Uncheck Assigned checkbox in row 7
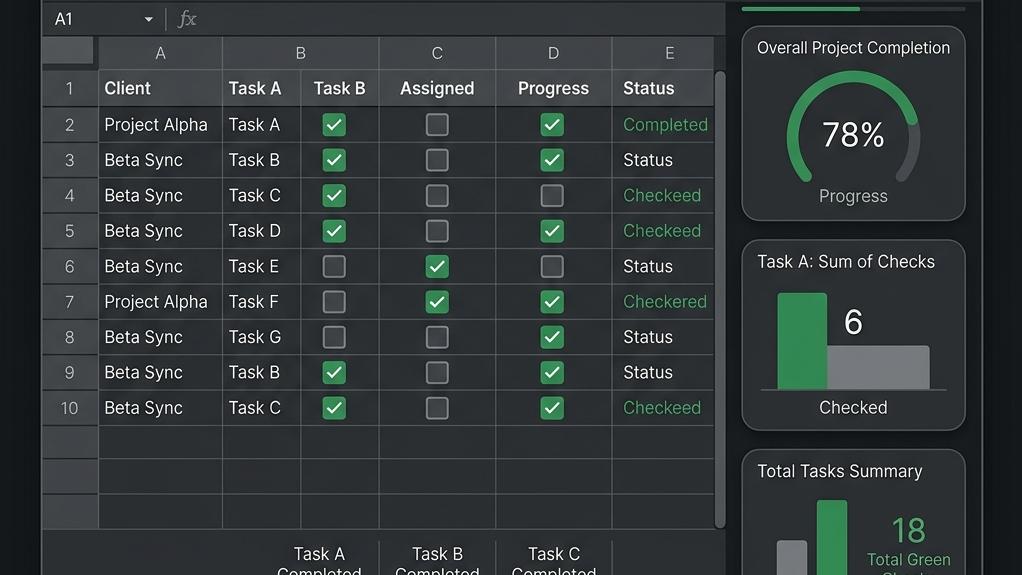Image resolution: width=1022 pixels, height=575 pixels. click(x=437, y=302)
